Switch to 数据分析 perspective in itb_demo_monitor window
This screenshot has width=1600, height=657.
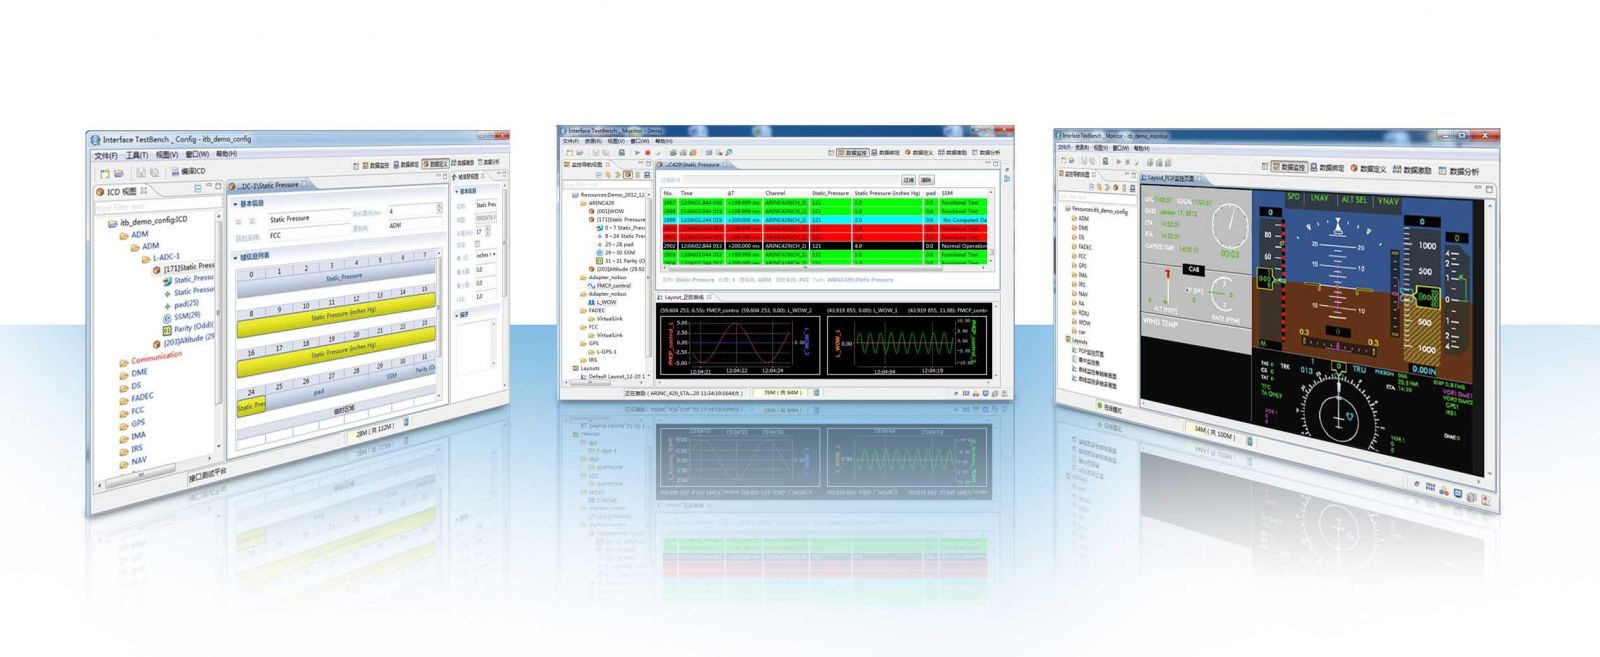pyautogui.click(x=1458, y=172)
